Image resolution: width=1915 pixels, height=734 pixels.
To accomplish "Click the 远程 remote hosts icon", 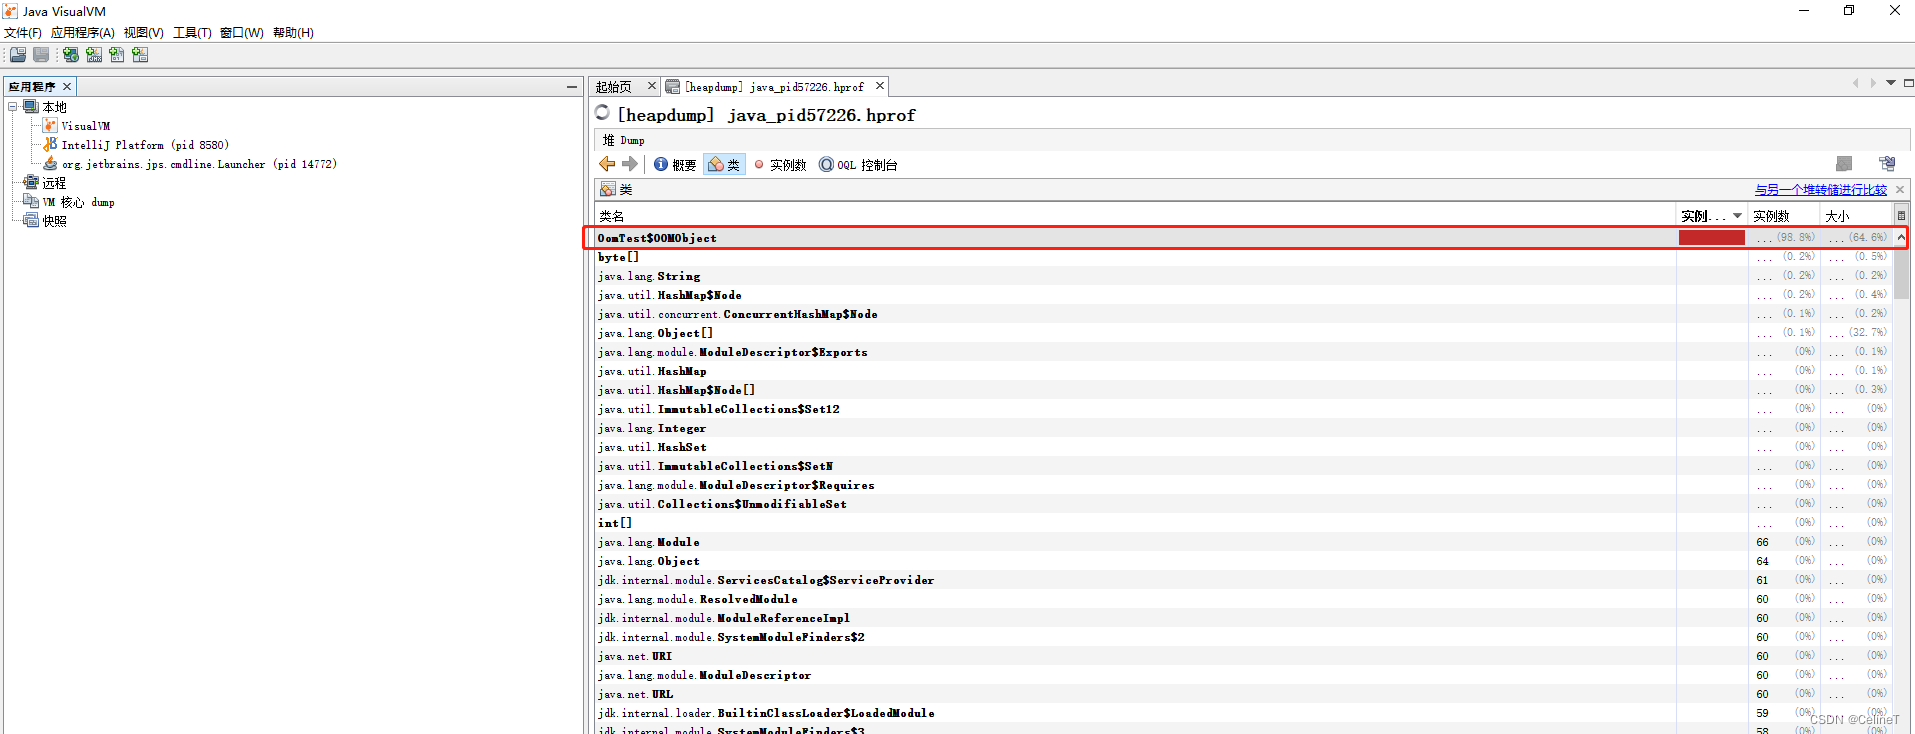I will pos(31,183).
